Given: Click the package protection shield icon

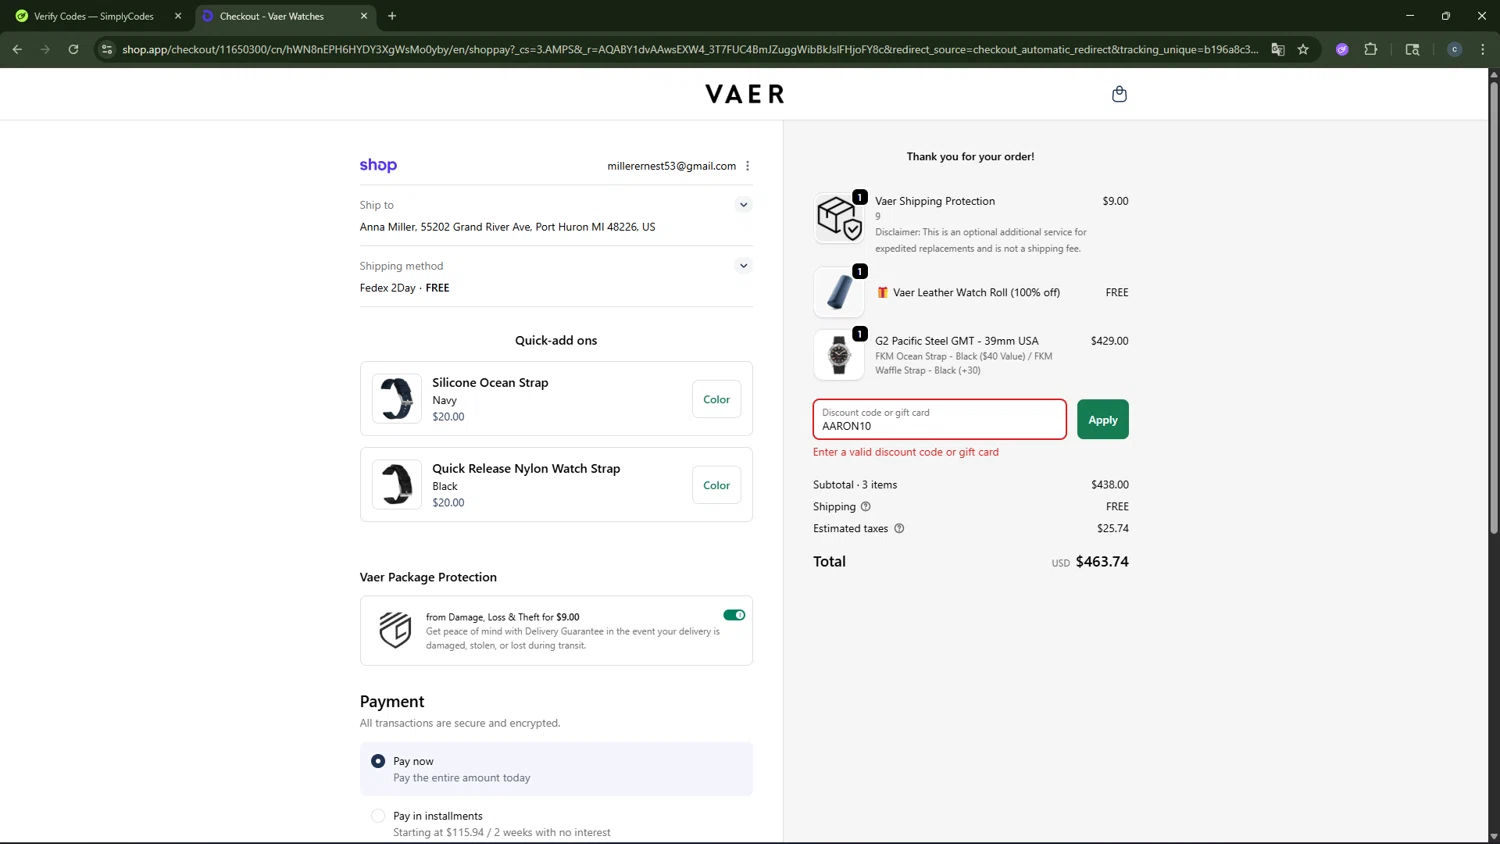Looking at the screenshot, I should [x=395, y=630].
